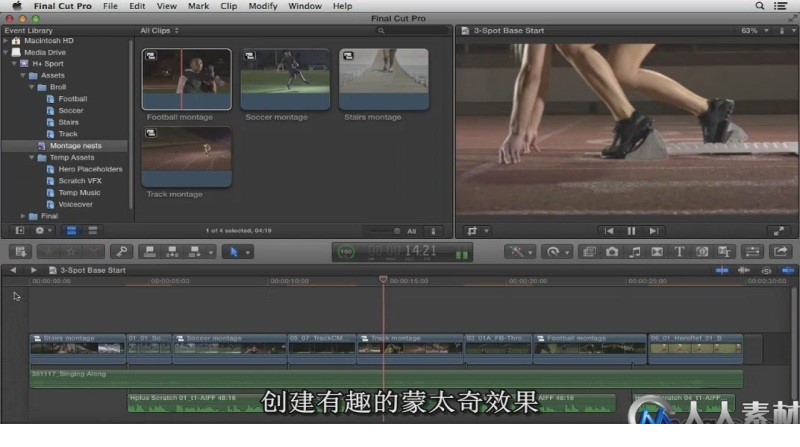Switch browser to filmstrip view
This screenshot has width=800, height=447.
pos(71,231)
